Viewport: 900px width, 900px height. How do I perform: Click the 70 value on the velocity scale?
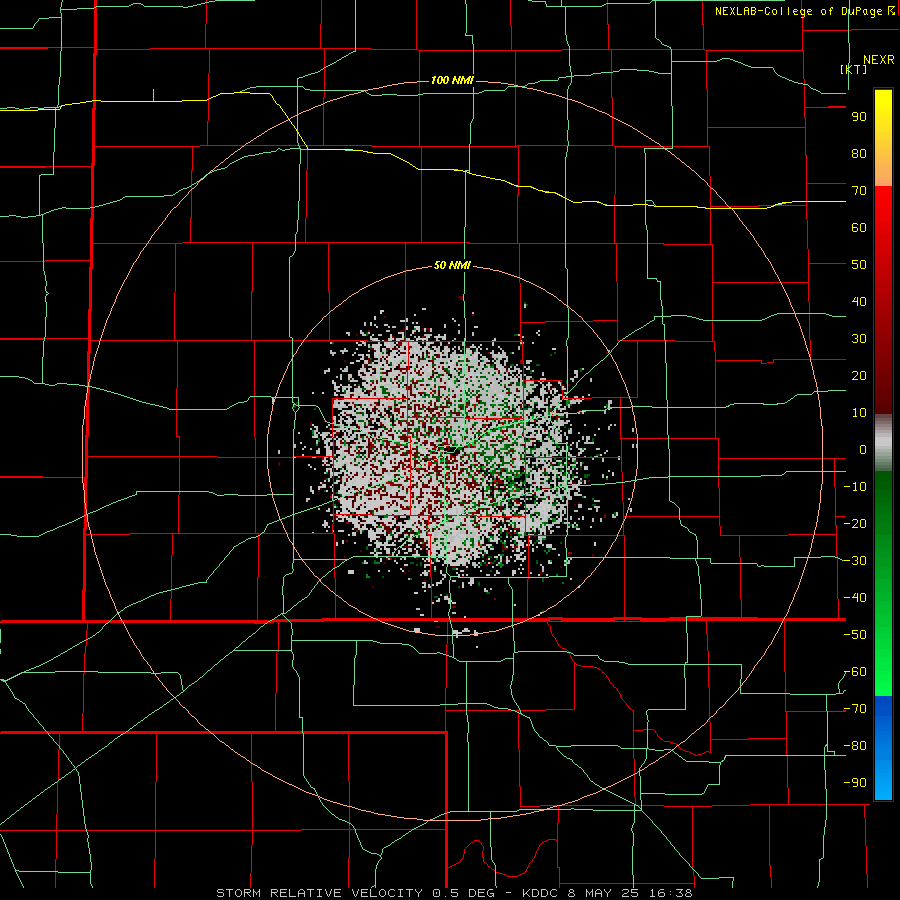(859, 191)
